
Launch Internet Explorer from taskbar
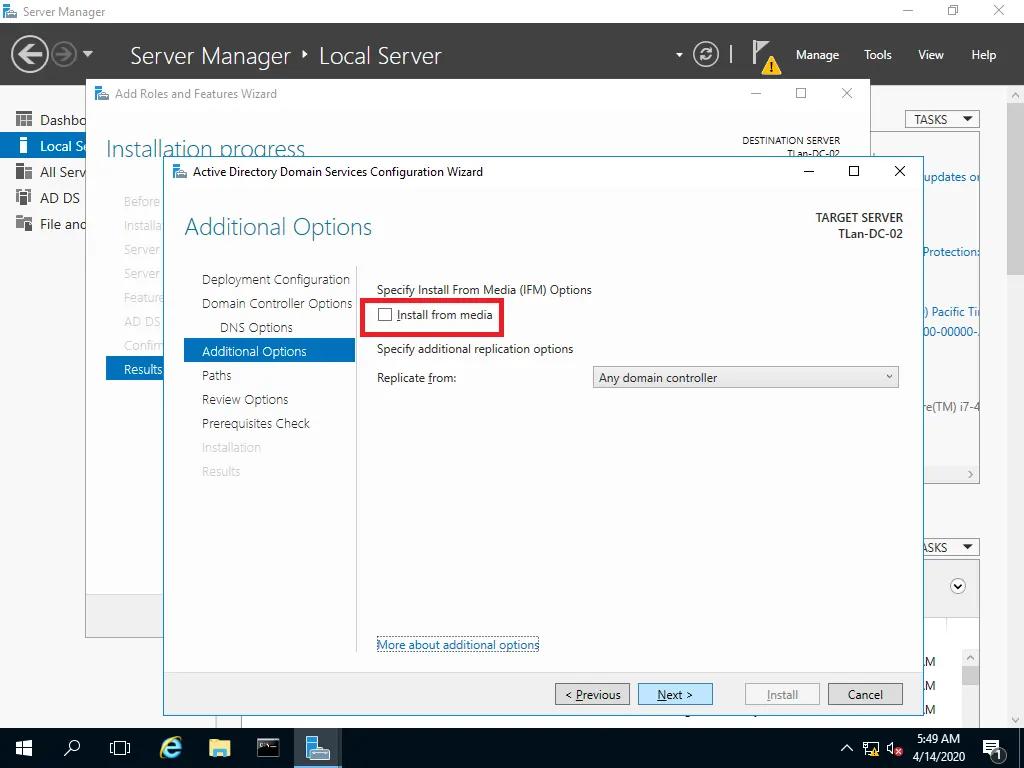tap(170, 748)
